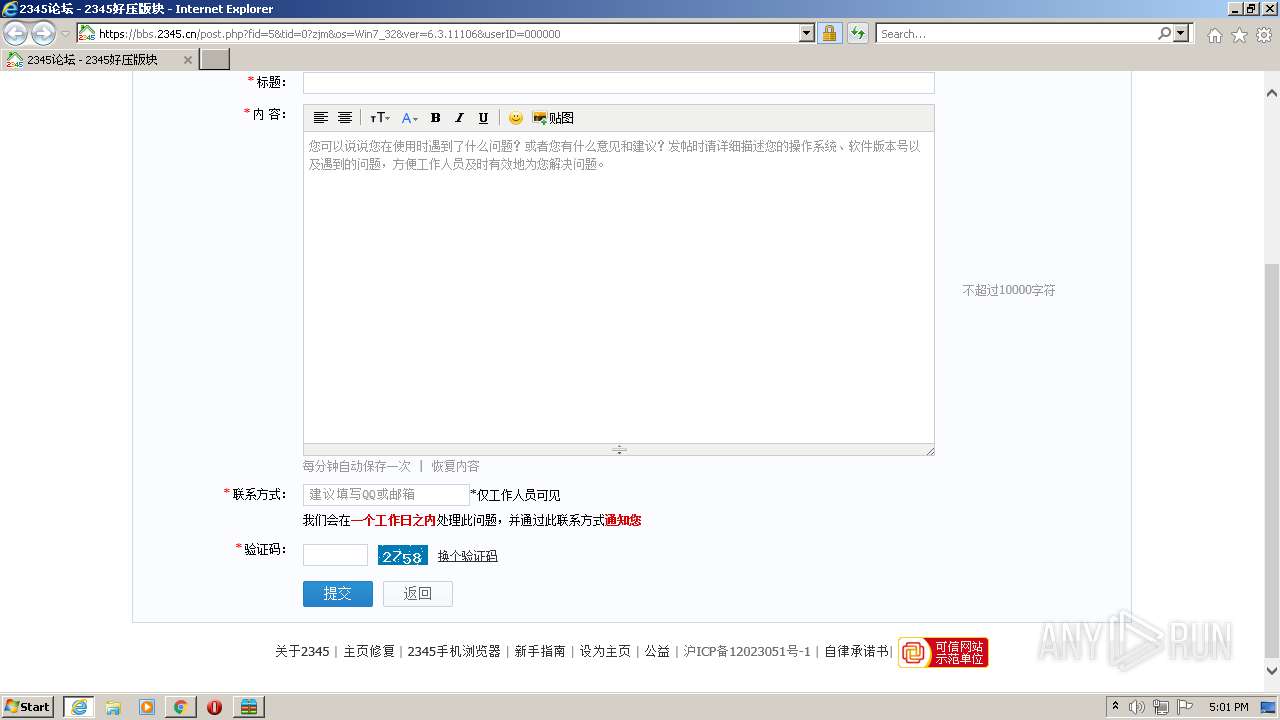Open 主页修复 footer link
Image resolution: width=1280 pixels, height=720 pixels.
pos(369,651)
